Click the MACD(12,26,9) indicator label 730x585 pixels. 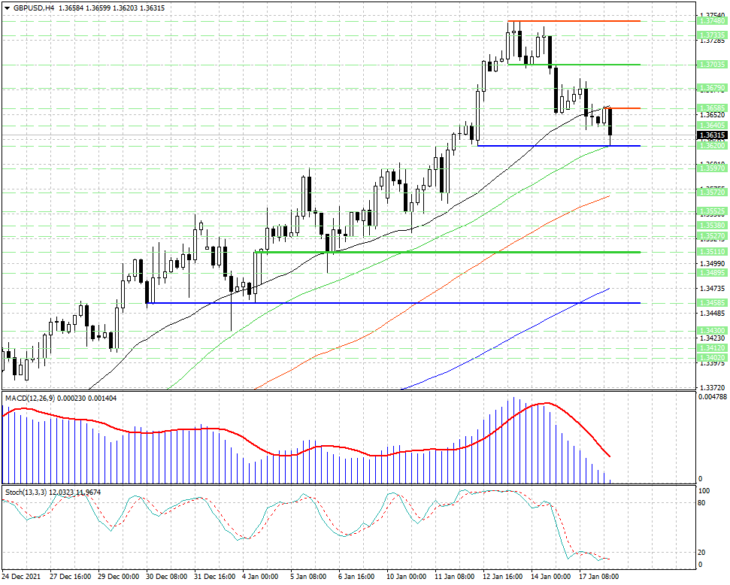29,399
